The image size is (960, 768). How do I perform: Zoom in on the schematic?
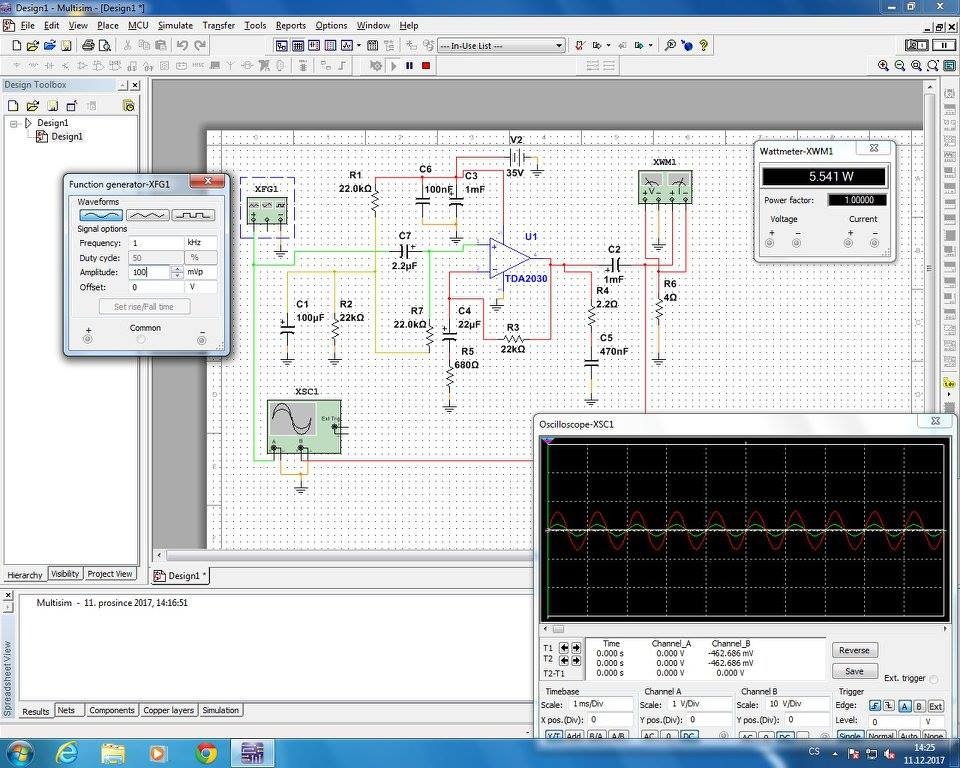point(883,66)
